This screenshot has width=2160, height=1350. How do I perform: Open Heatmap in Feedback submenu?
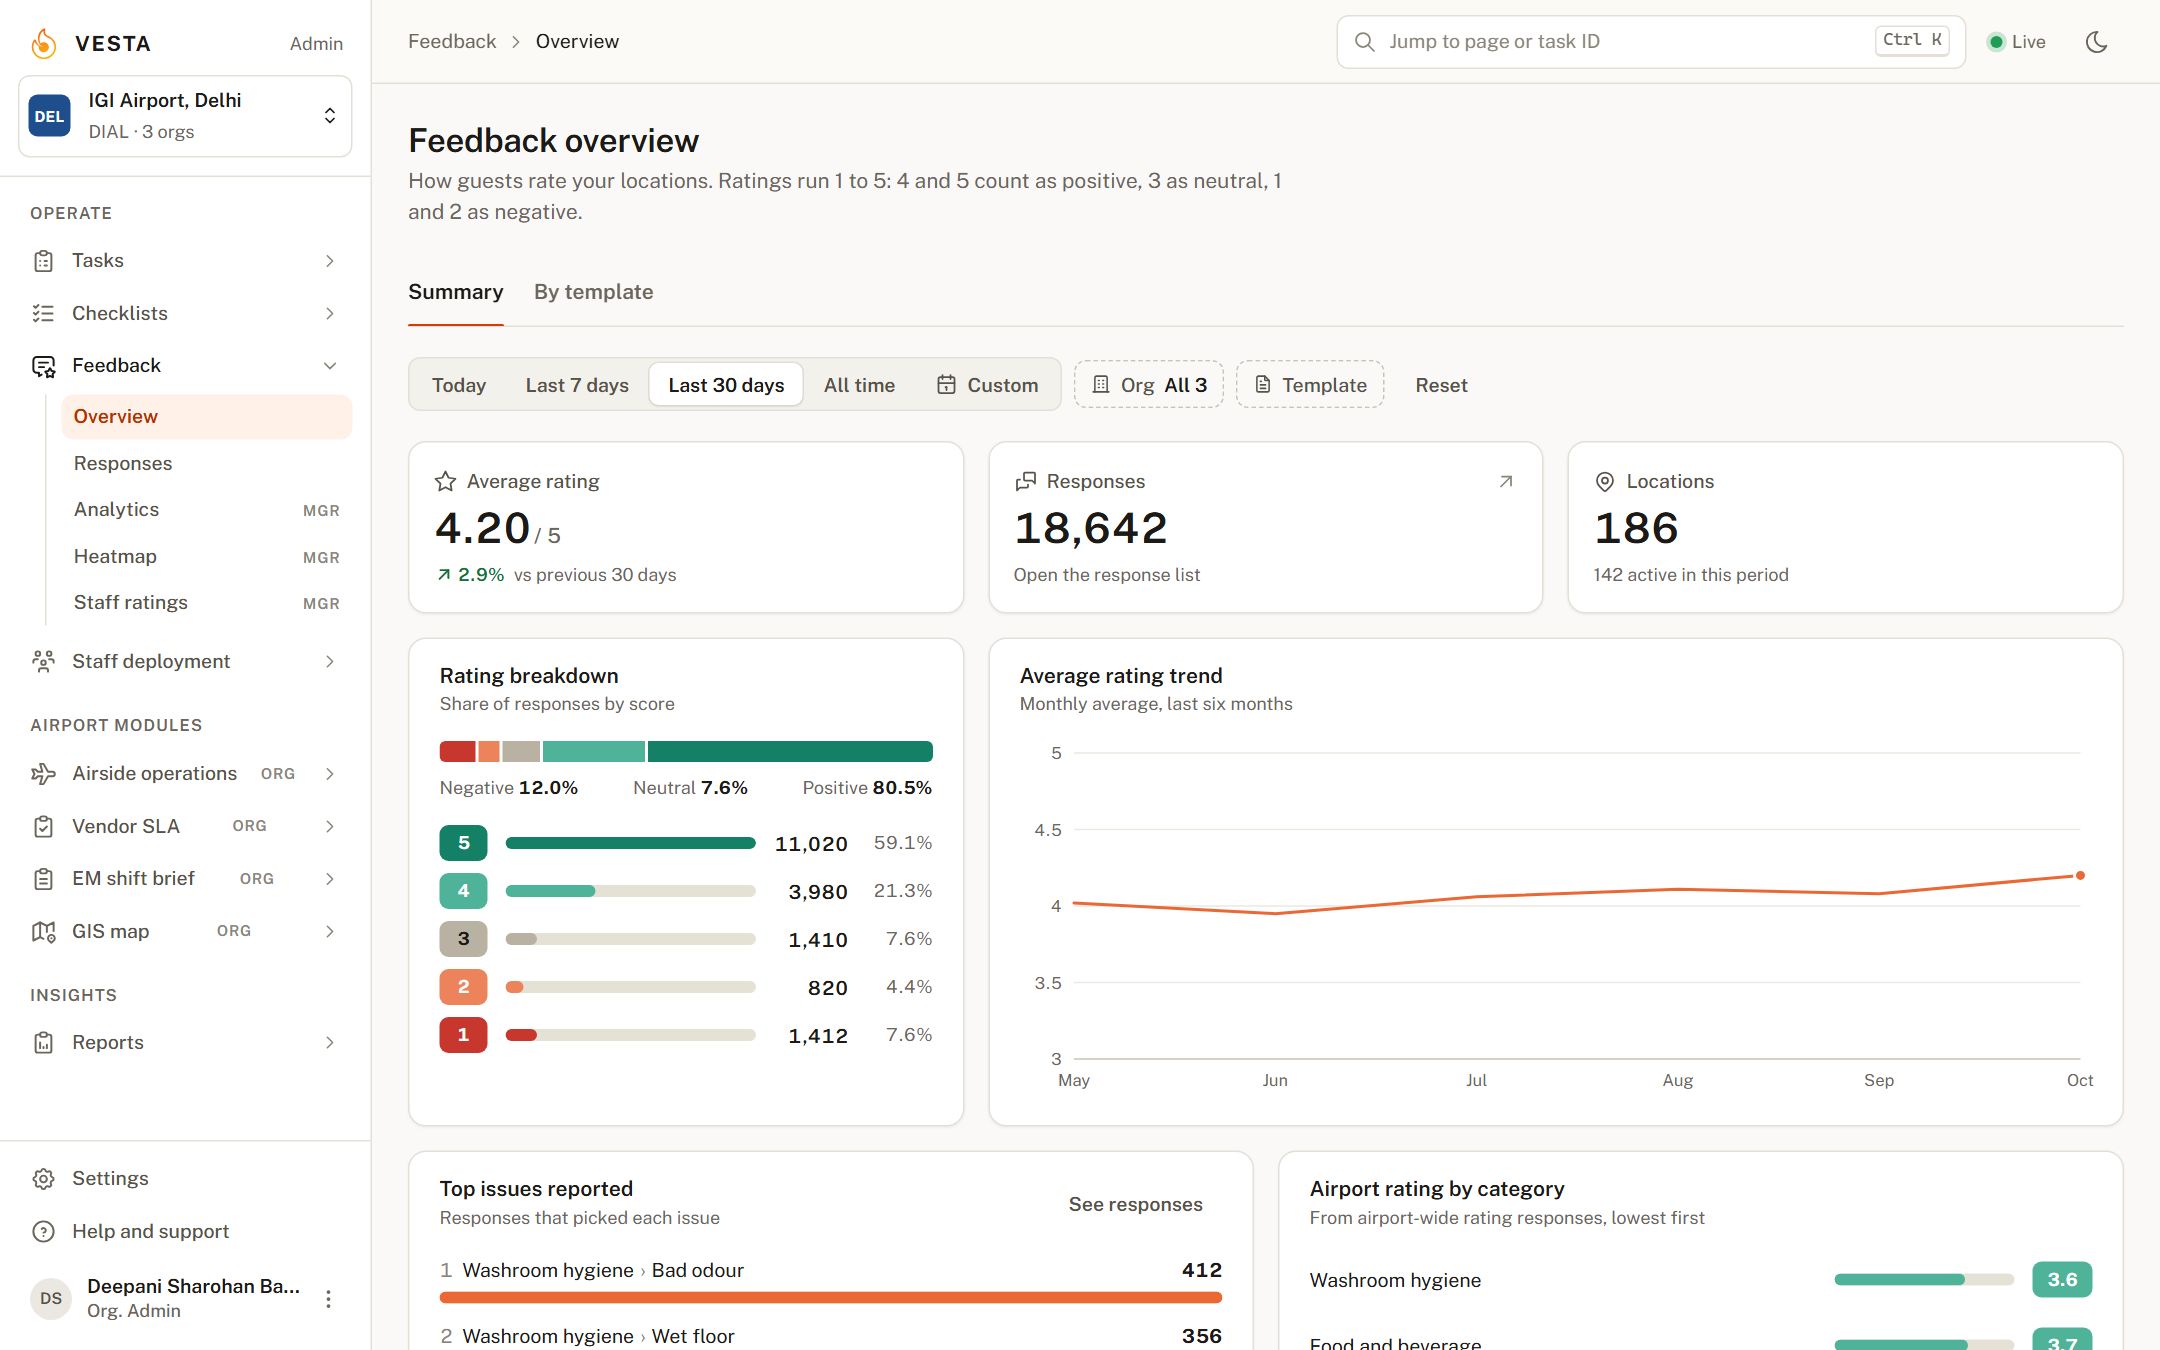coord(207,557)
